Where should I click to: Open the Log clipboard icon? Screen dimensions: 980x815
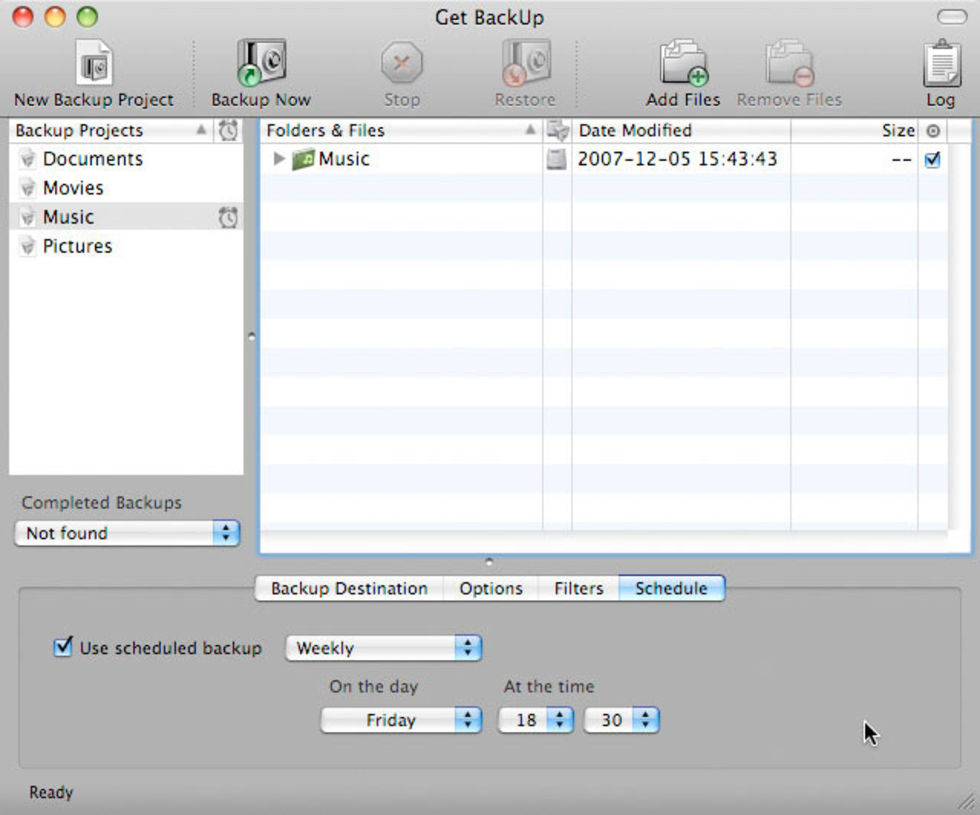coord(940,64)
